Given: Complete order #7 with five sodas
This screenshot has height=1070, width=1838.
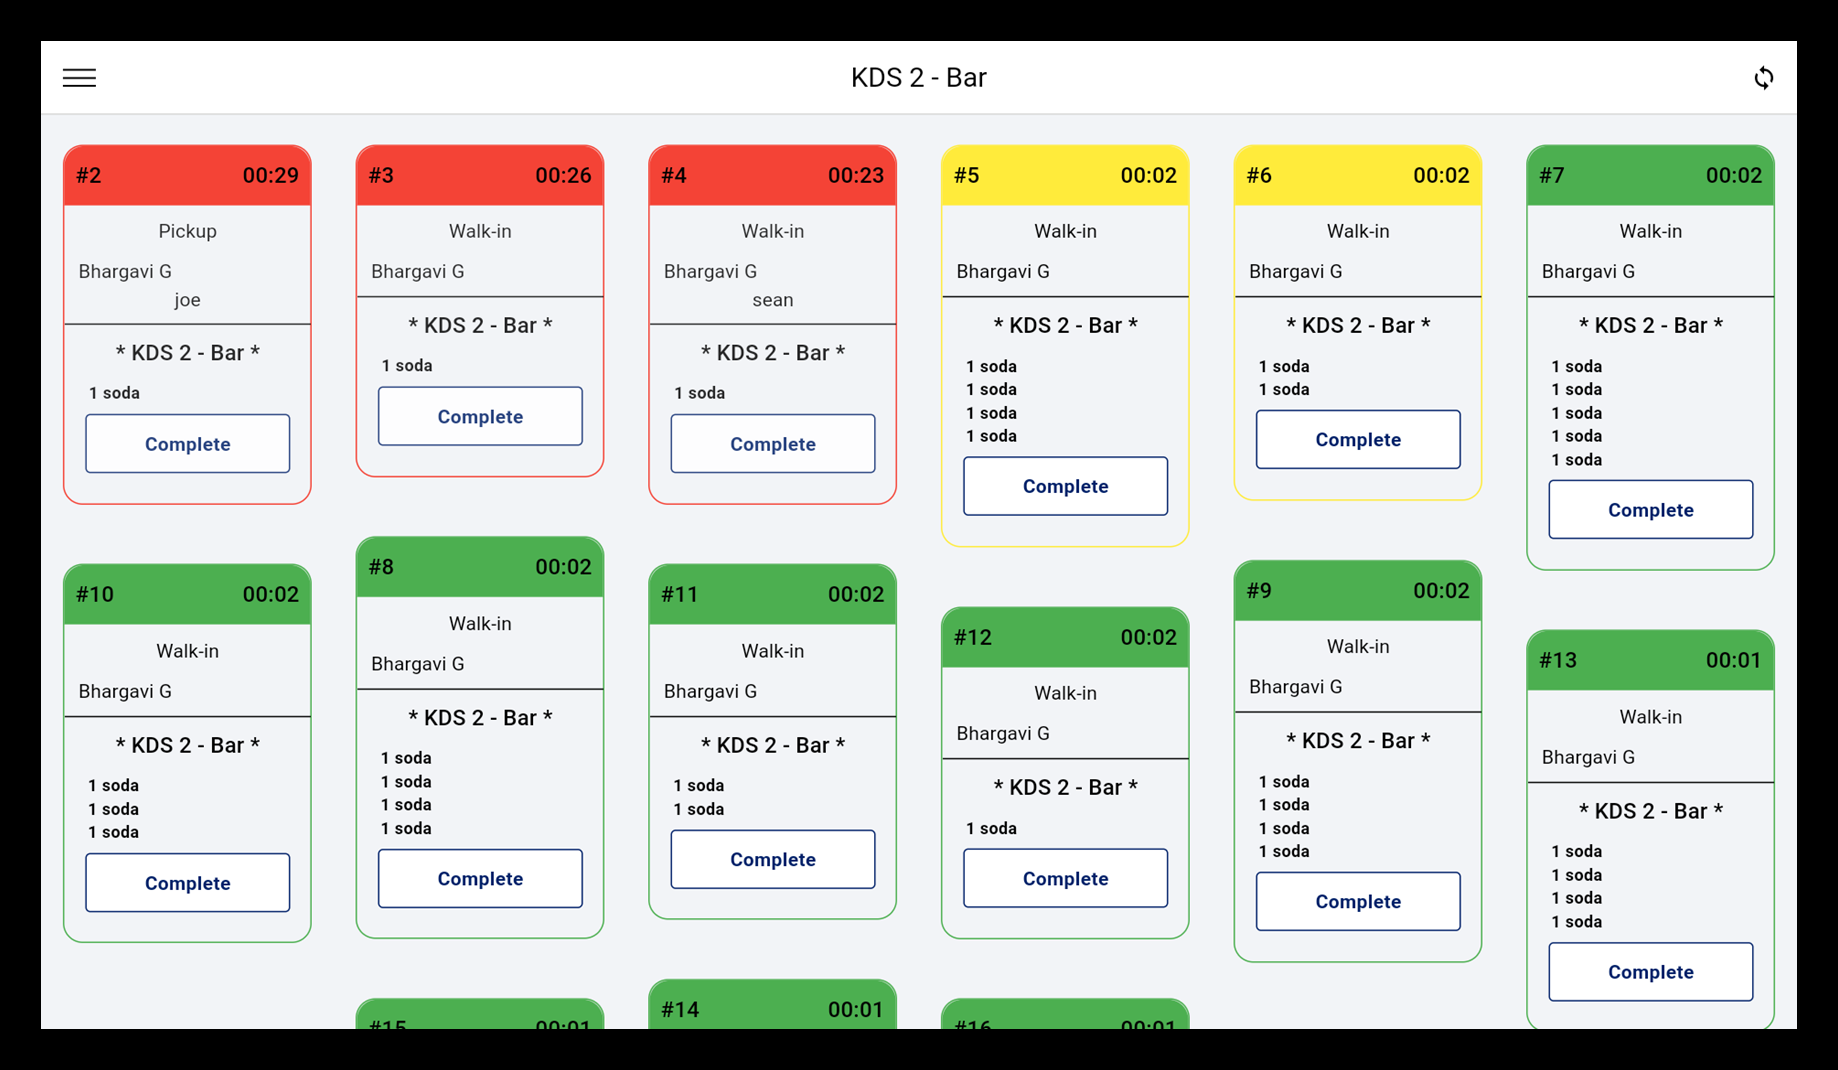Looking at the screenshot, I should tap(1650, 509).
